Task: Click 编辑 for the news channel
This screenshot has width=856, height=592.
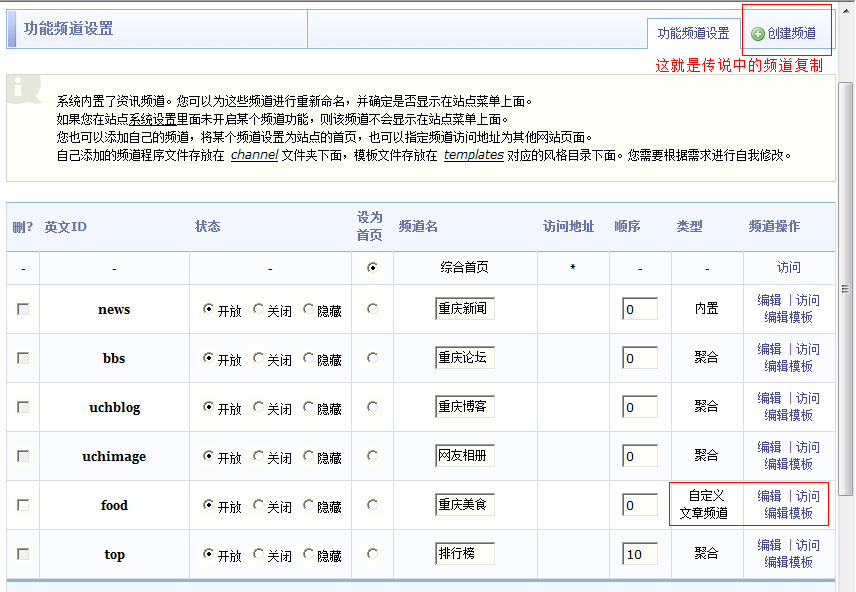Action: [x=769, y=300]
